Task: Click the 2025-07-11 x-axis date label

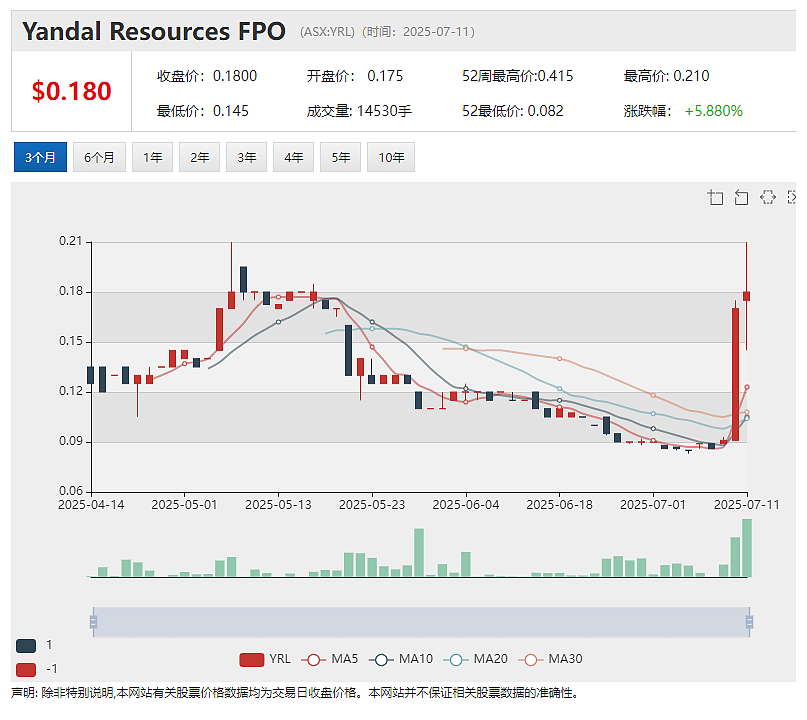Action: pyautogui.click(x=747, y=505)
